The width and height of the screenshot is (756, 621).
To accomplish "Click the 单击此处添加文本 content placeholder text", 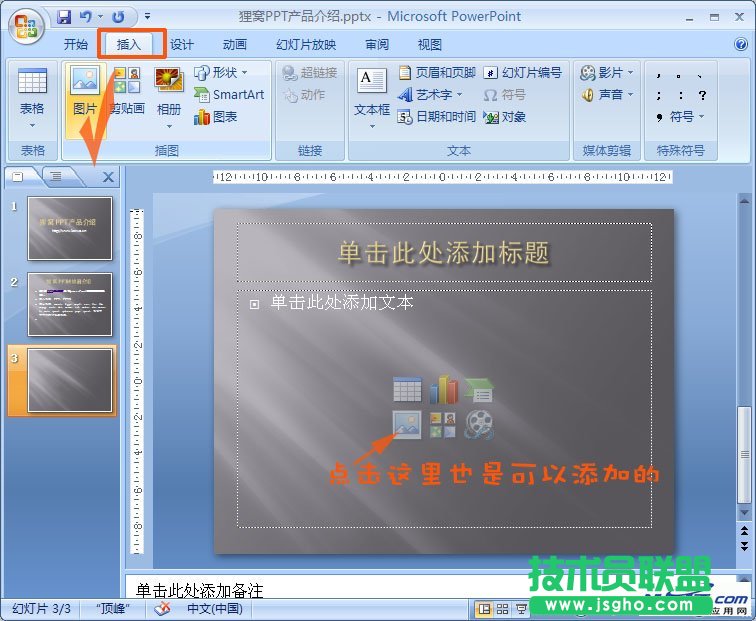I will tap(342, 302).
